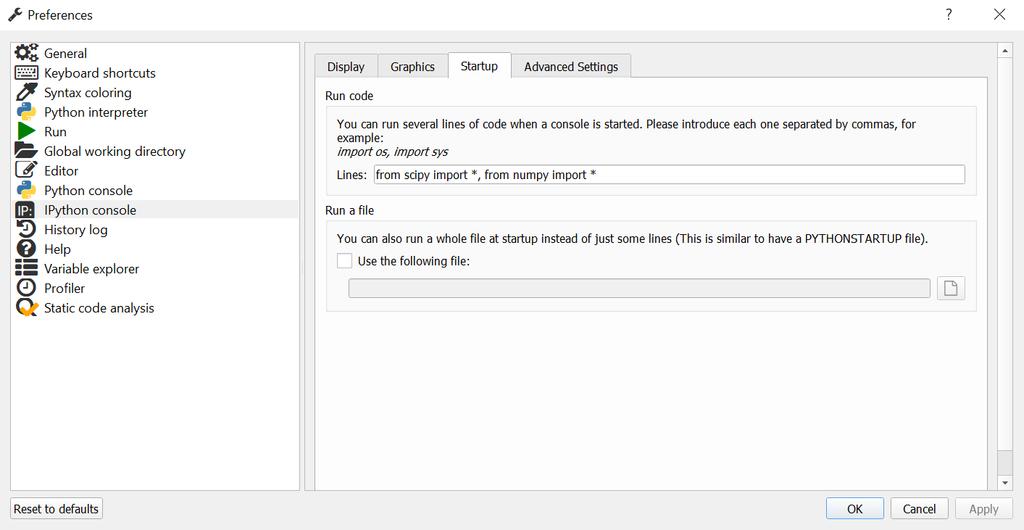The width and height of the screenshot is (1024, 530).
Task: Click the Help question mark icon
Action: (x=27, y=249)
